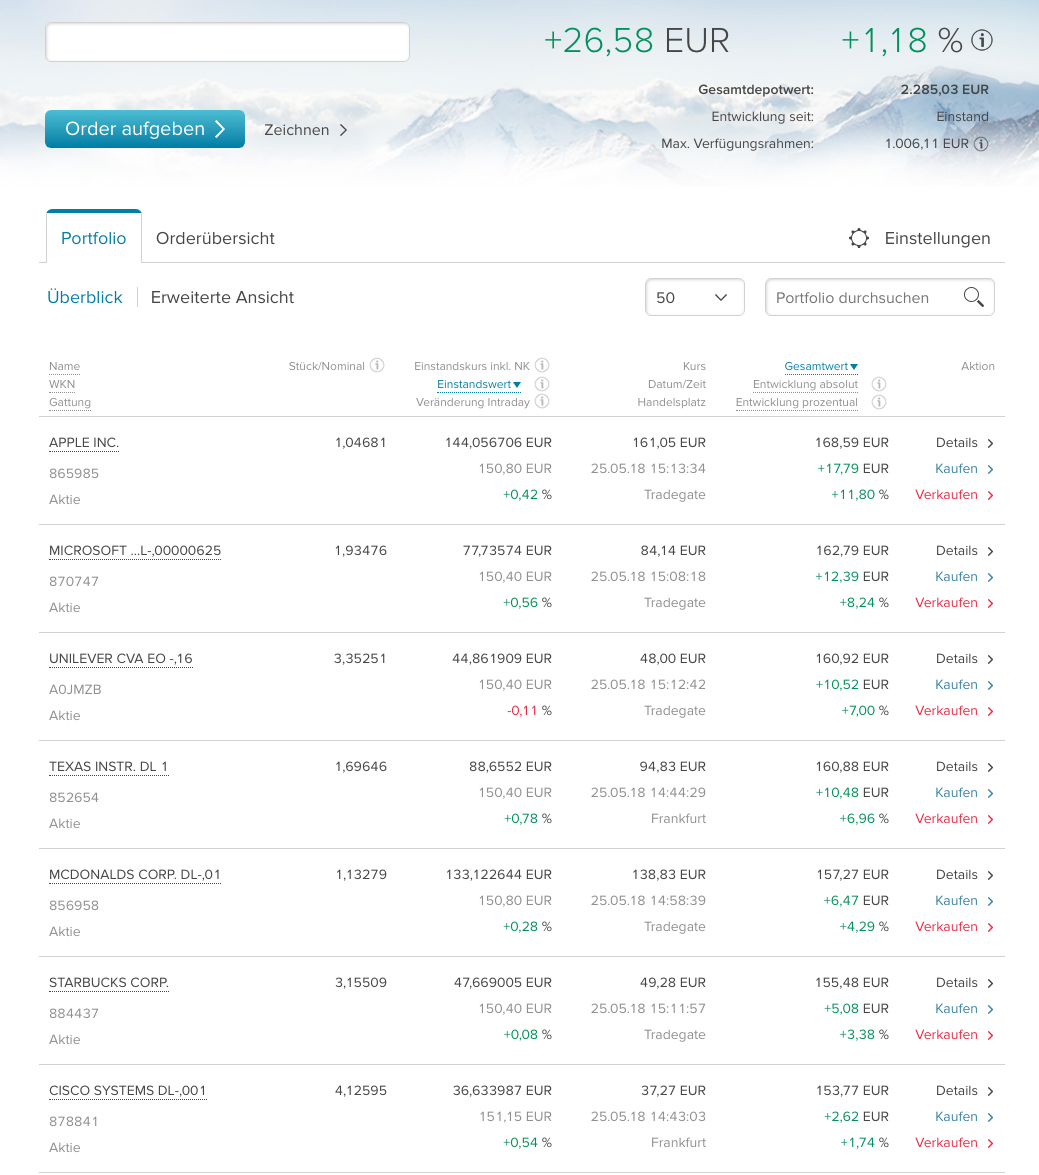This screenshot has width=1039, height=1175.
Task: Click chevron arrow next to Zeichnen
Action: click(343, 130)
